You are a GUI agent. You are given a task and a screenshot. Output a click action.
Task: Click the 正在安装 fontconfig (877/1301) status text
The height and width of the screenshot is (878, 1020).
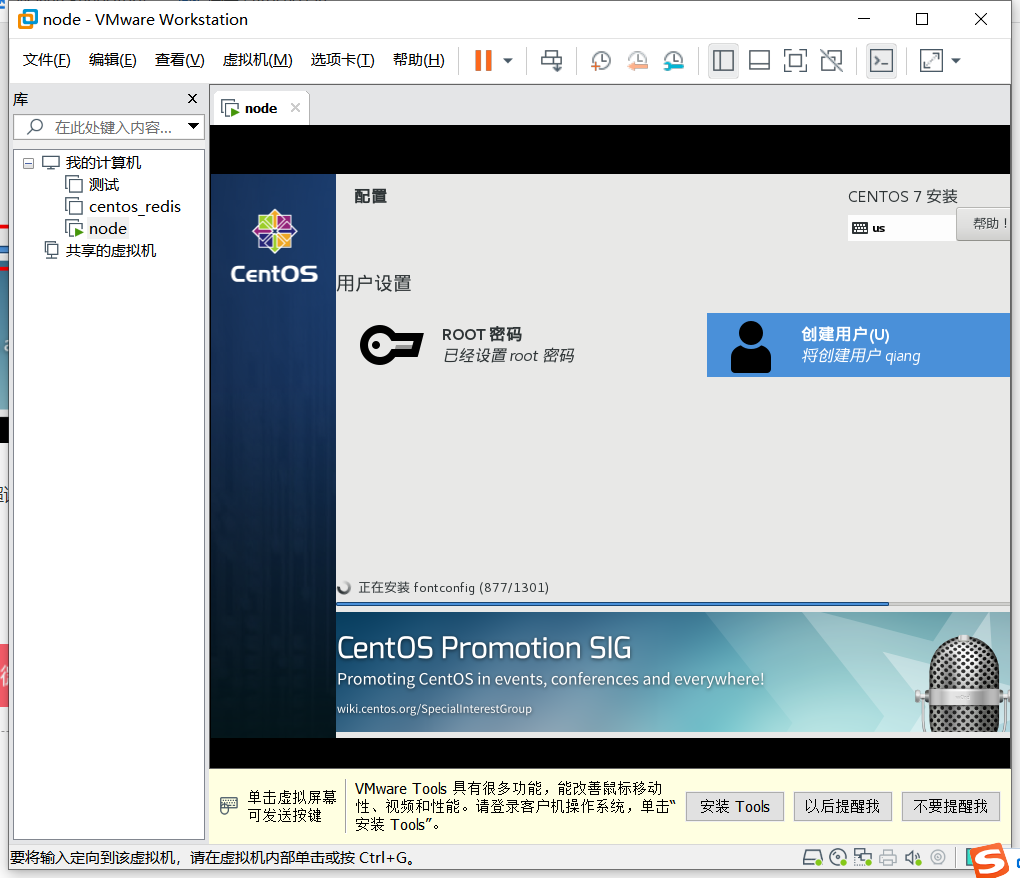[x=453, y=588]
